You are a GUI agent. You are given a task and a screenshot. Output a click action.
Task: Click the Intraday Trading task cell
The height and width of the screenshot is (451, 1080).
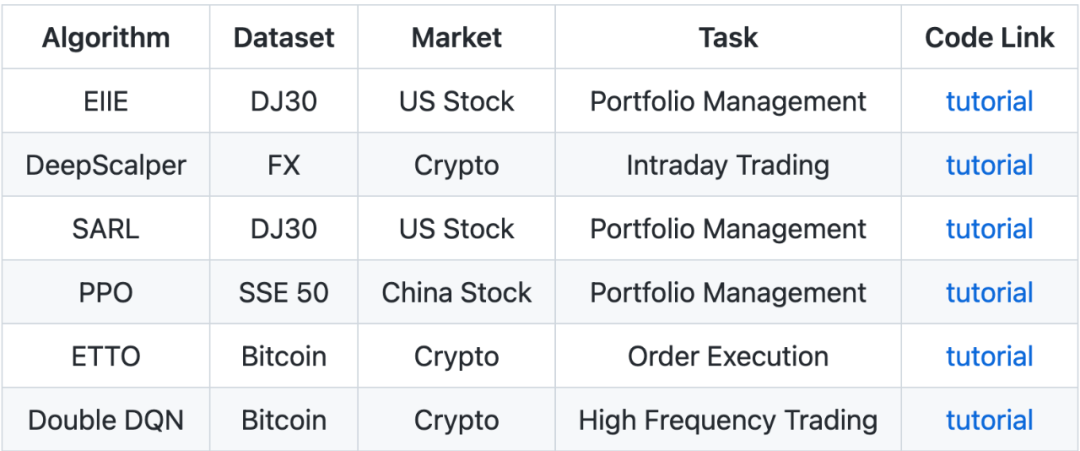[728, 165]
